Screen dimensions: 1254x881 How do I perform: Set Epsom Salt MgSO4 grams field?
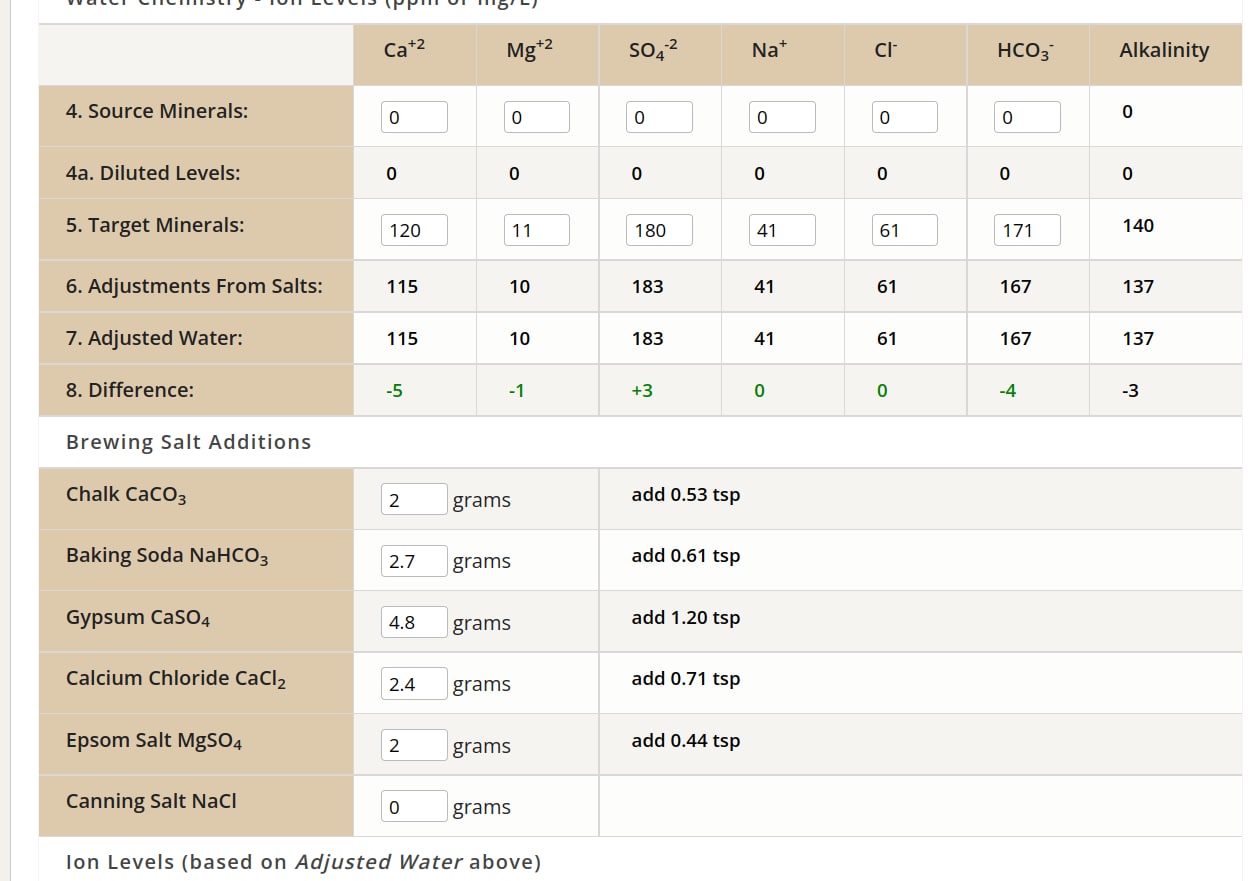[x=414, y=745]
